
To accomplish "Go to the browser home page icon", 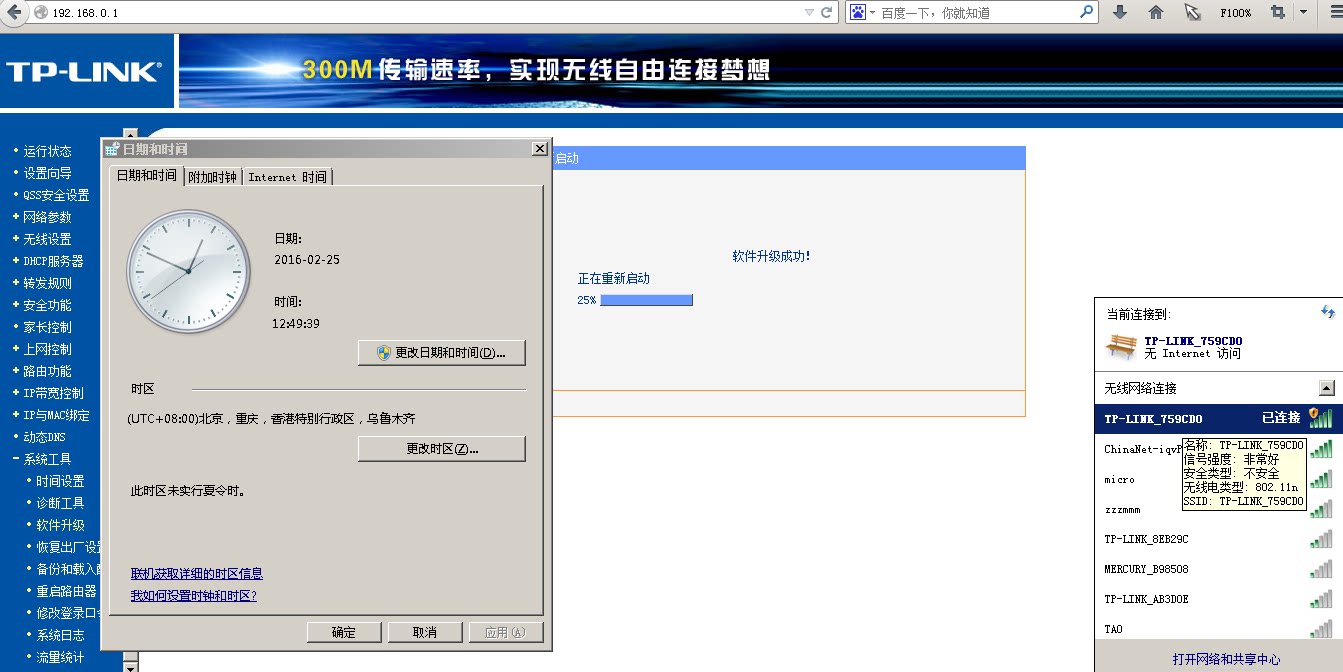I will (x=1156, y=12).
